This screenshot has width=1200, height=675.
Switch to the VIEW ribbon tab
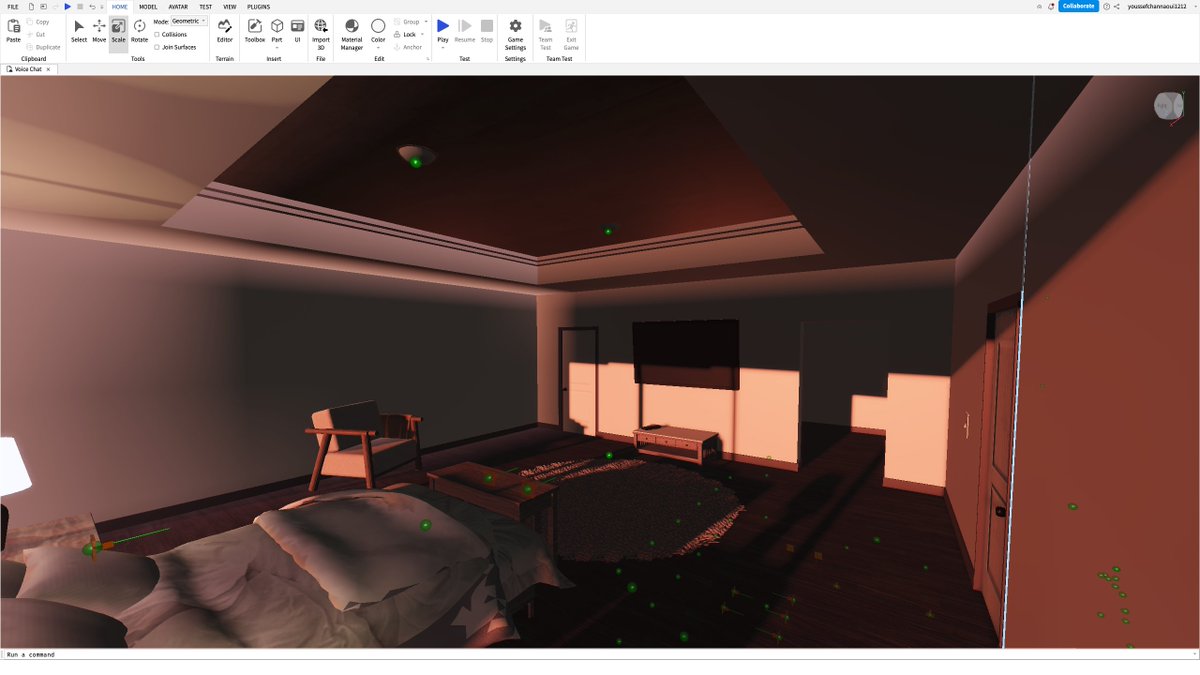230,6
